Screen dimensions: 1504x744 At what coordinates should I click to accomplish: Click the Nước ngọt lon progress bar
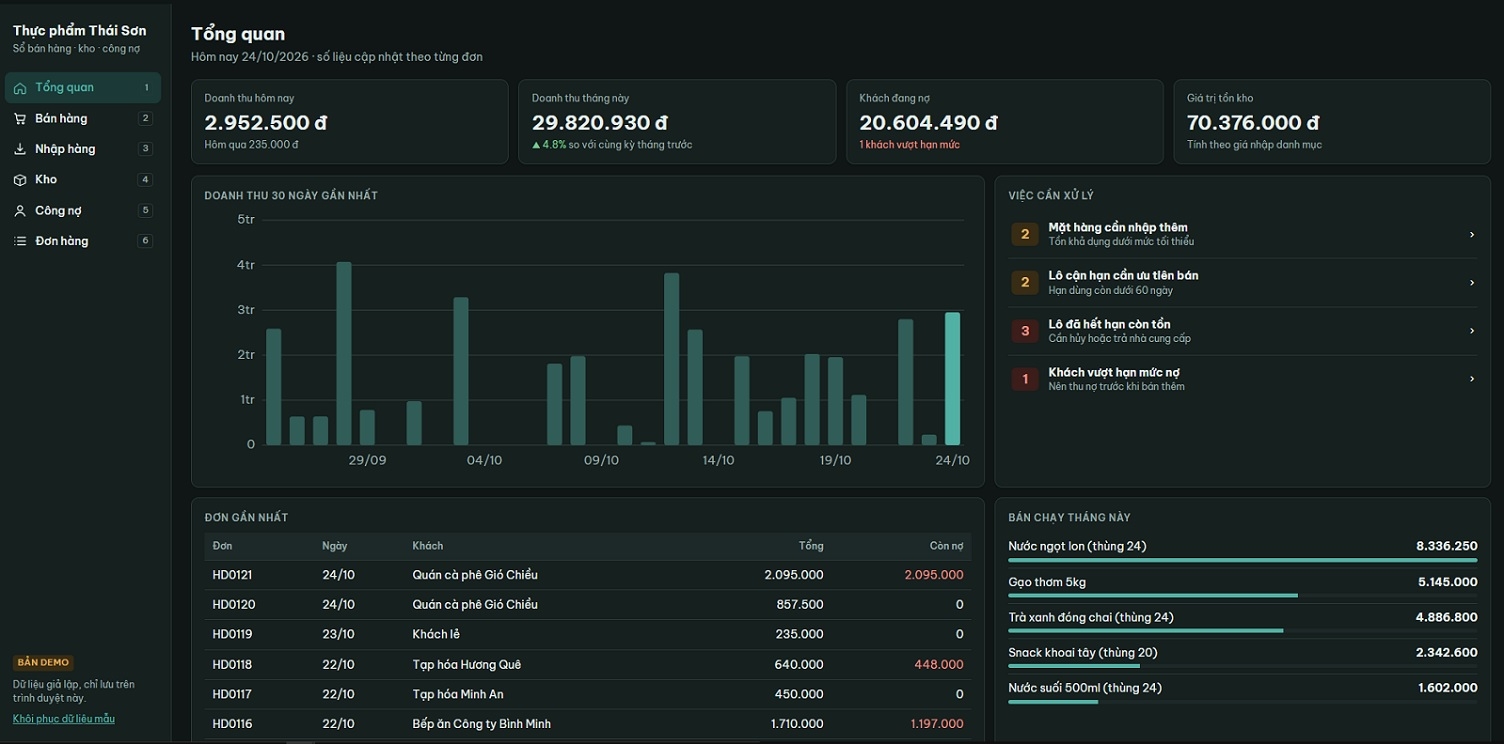click(x=1243, y=560)
